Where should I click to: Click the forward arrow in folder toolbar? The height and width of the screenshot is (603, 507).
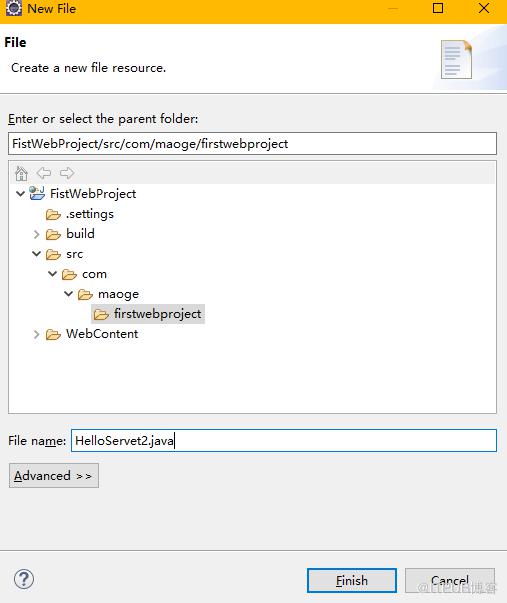[x=67, y=173]
